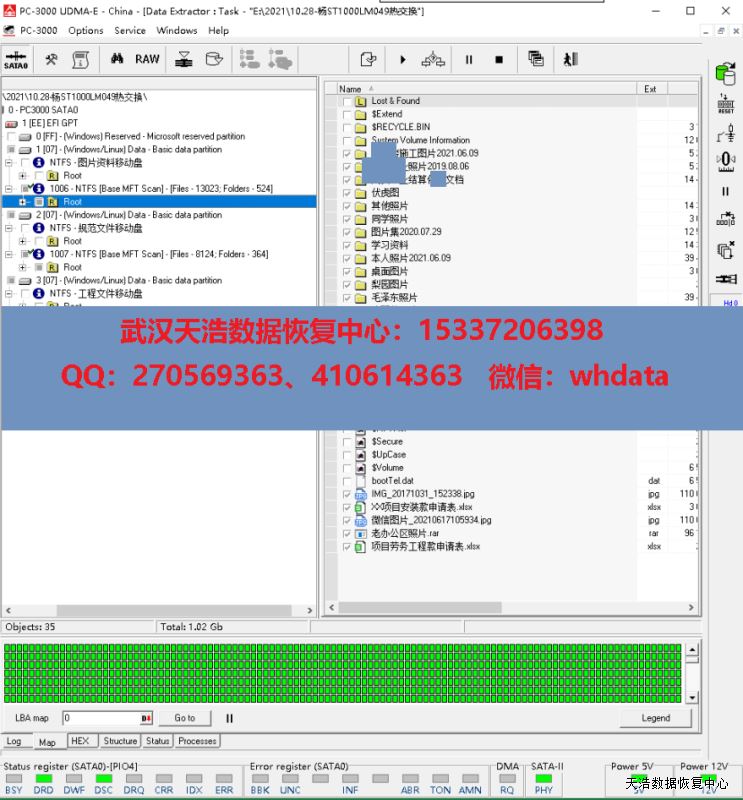Toggle checkbox for 学习资料 folder

[347, 245]
